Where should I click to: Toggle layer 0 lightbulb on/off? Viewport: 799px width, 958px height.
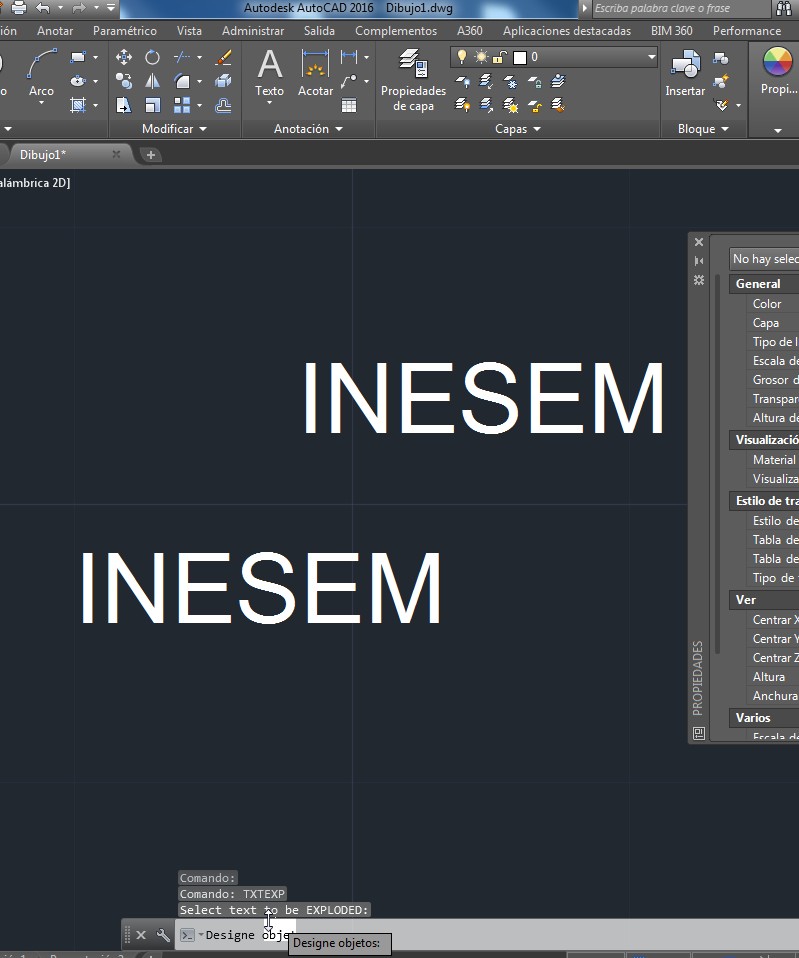[462, 57]
